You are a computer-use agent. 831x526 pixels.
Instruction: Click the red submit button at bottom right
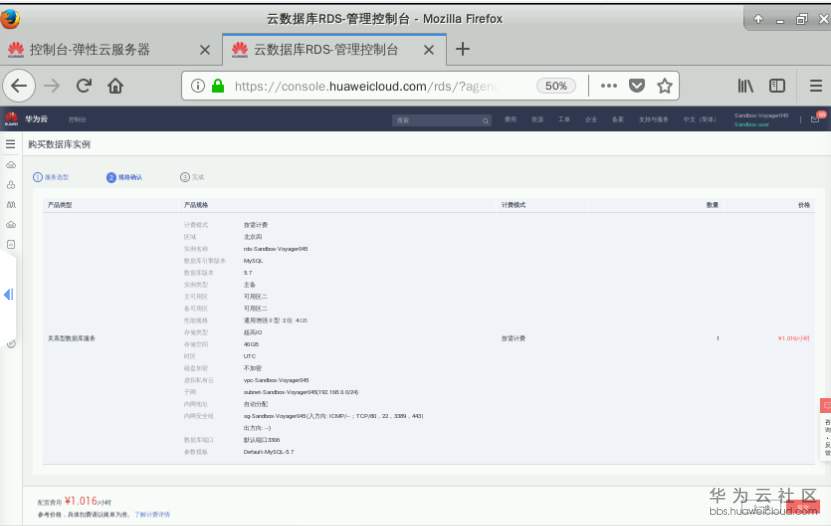point(803,507)
